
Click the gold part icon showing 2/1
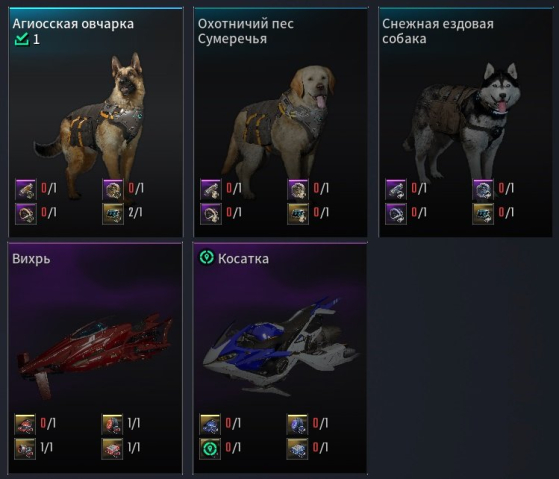point(113,214)
